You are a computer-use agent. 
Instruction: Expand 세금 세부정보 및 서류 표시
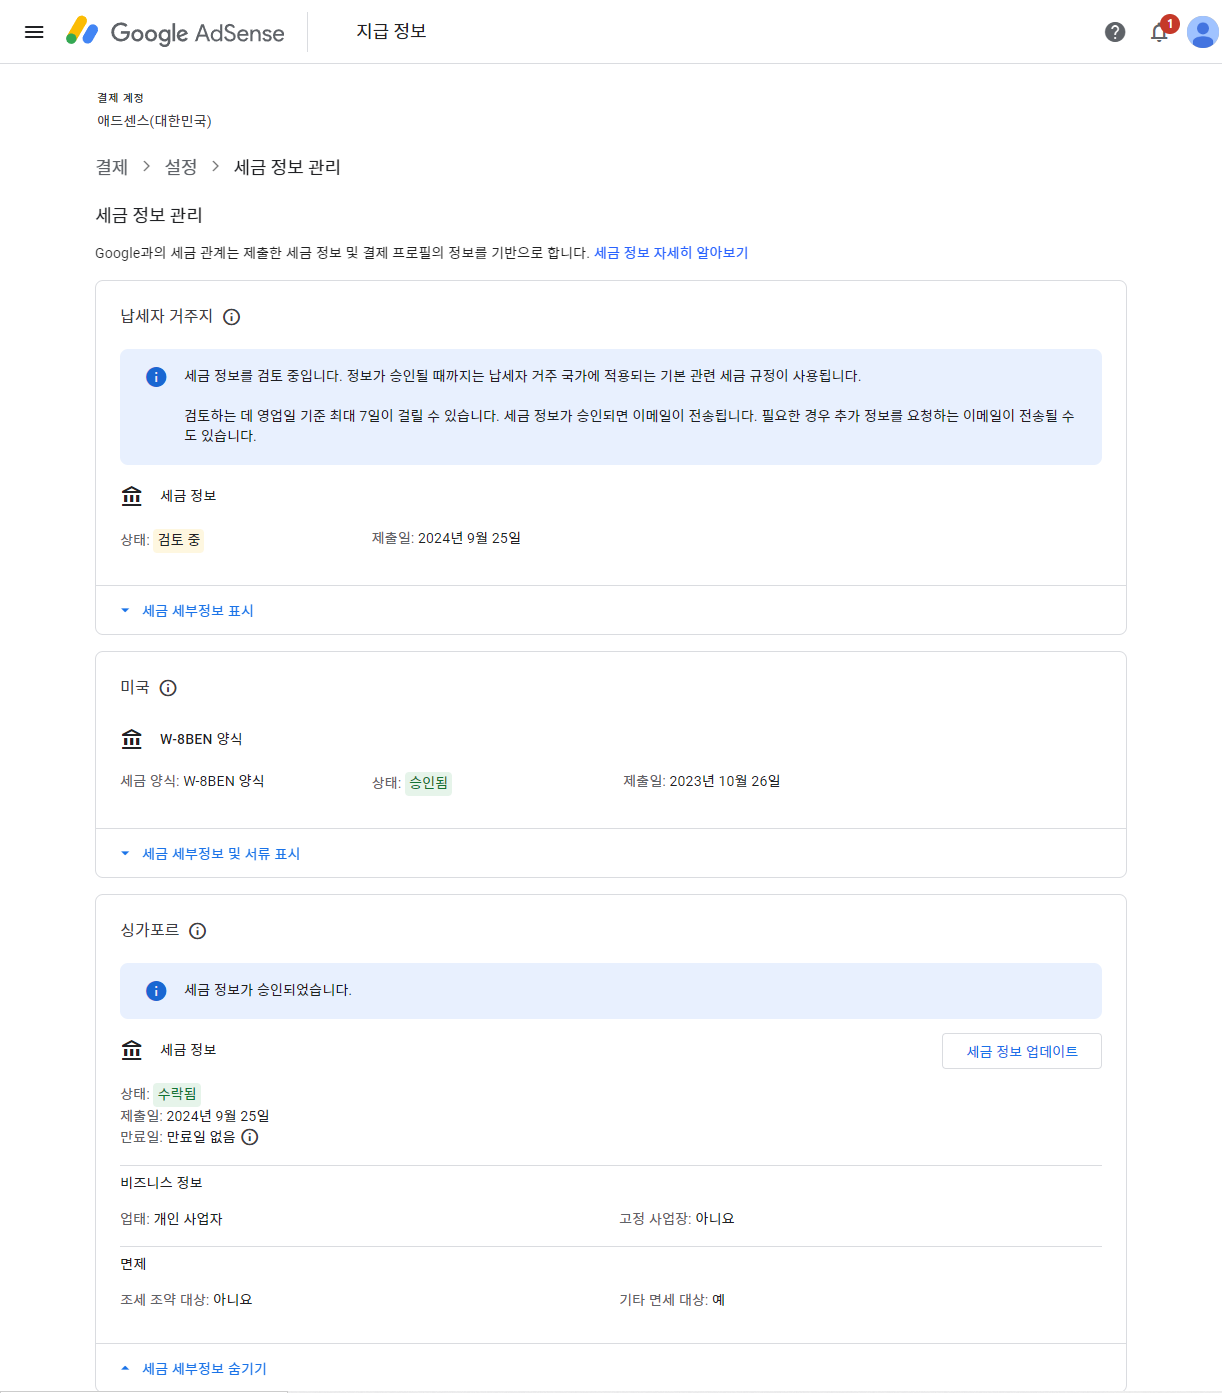point(221,853)
